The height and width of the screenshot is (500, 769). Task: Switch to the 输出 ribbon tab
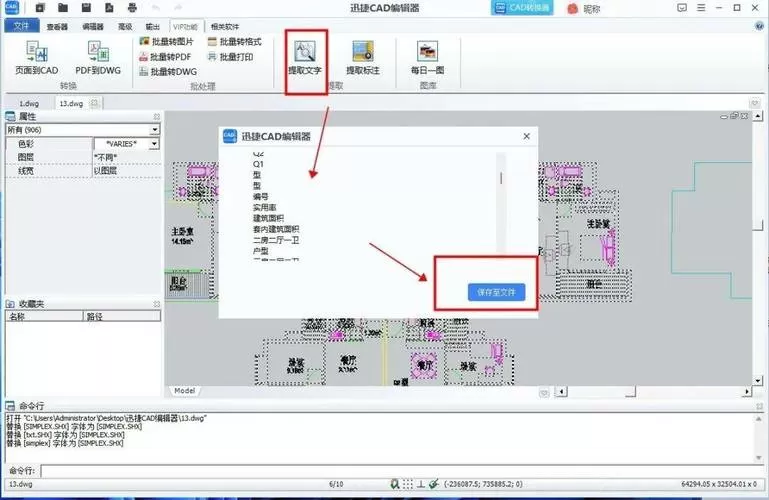[x=153, y=26]
